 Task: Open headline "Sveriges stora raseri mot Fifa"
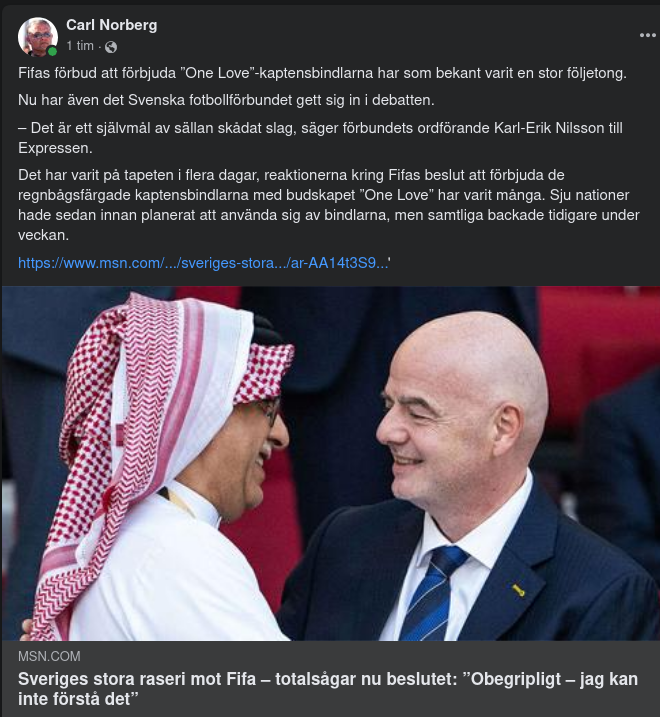[x=327, y=689]
